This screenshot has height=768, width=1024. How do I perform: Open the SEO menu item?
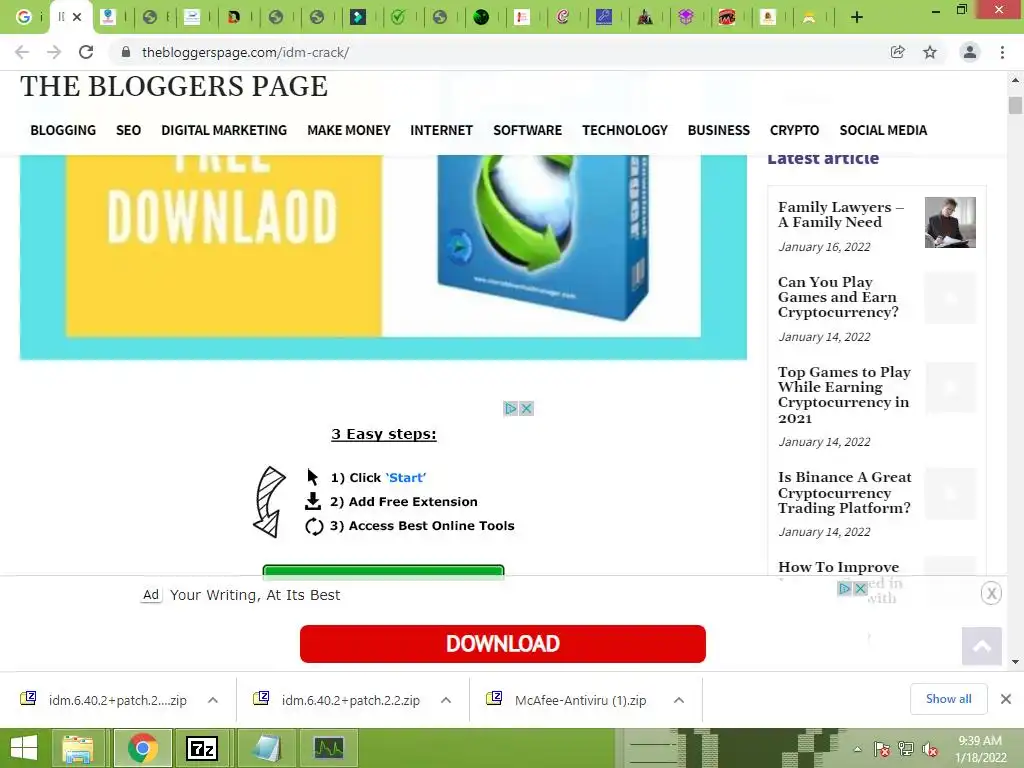[129, 130]
